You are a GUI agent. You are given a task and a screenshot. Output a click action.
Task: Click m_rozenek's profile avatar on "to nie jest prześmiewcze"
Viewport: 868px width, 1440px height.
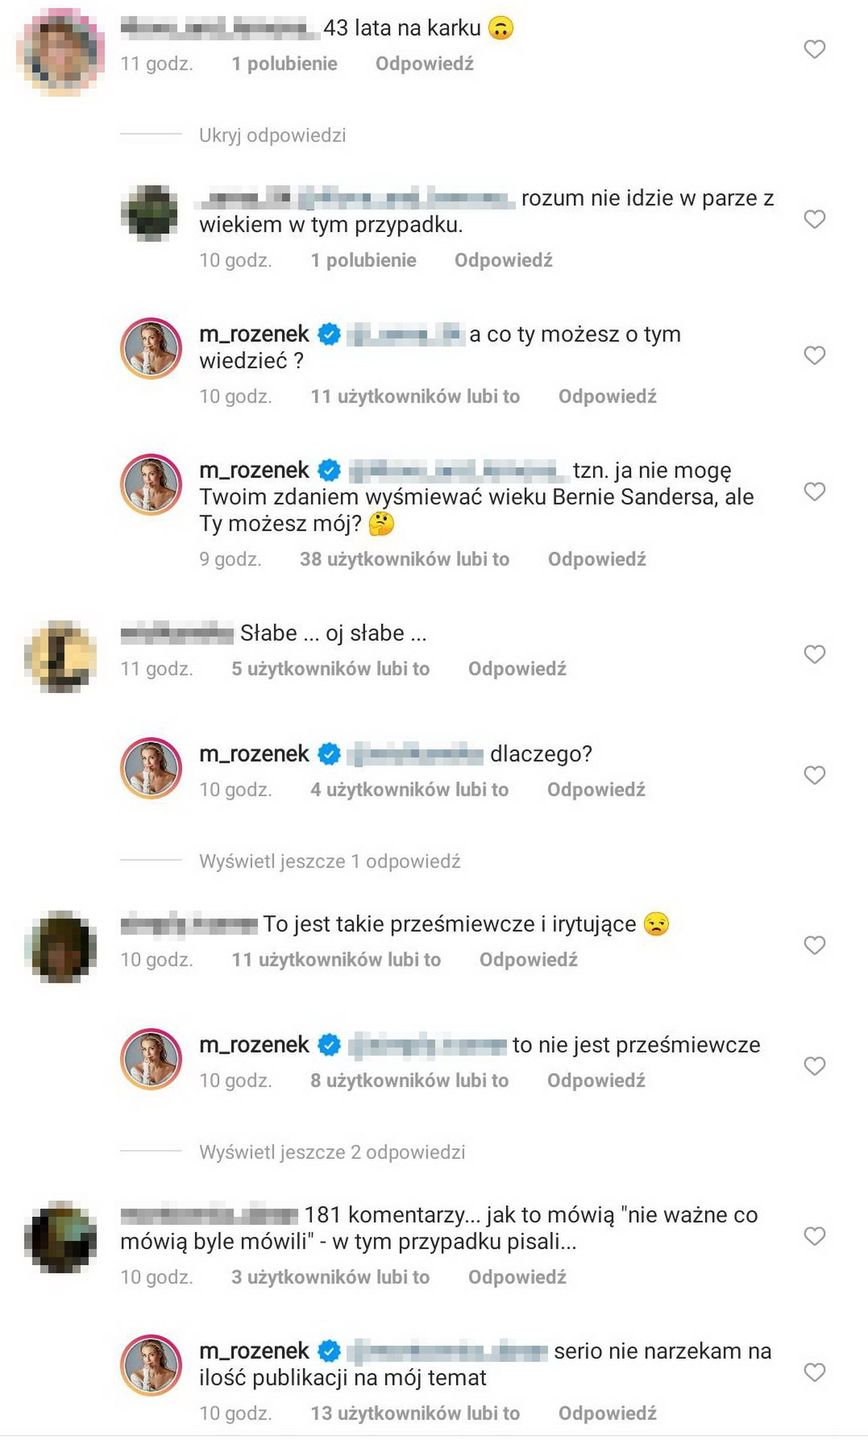click(150, 1058)
